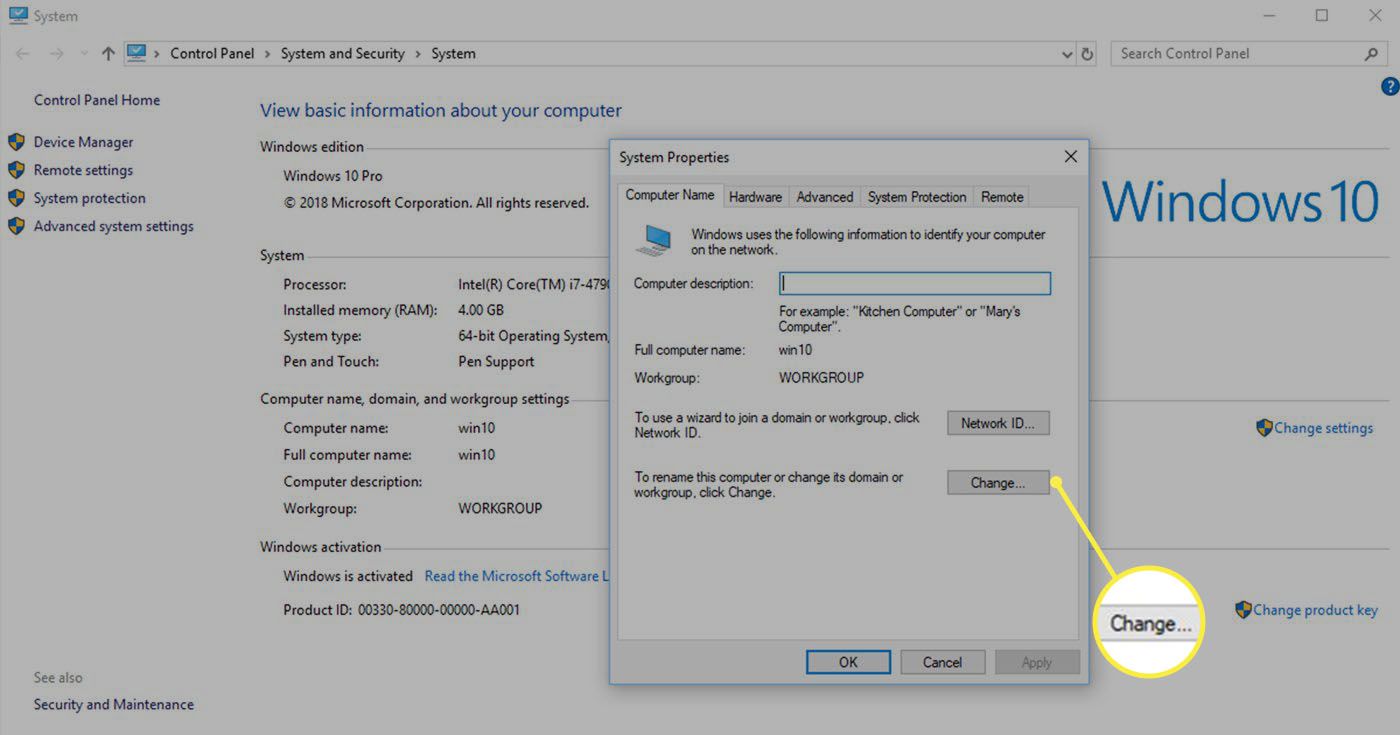Image resolution: width=1400 pixels, height=735 pixels.
Task: Open Device Manager link
Action: [x=83, y=142]
